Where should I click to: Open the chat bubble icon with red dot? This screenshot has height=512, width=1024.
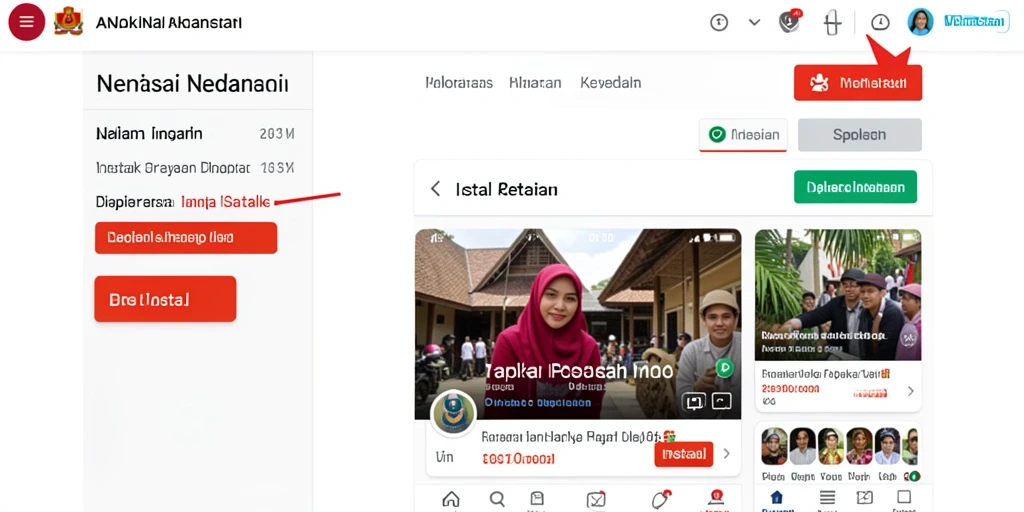[661, 500]
